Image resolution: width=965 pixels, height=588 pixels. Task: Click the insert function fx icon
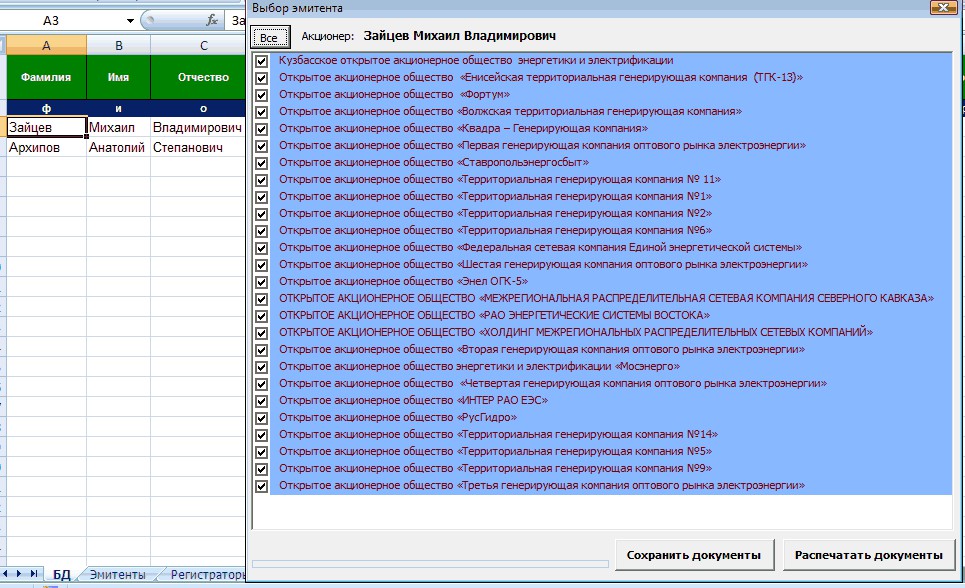(x=212, y=20)
